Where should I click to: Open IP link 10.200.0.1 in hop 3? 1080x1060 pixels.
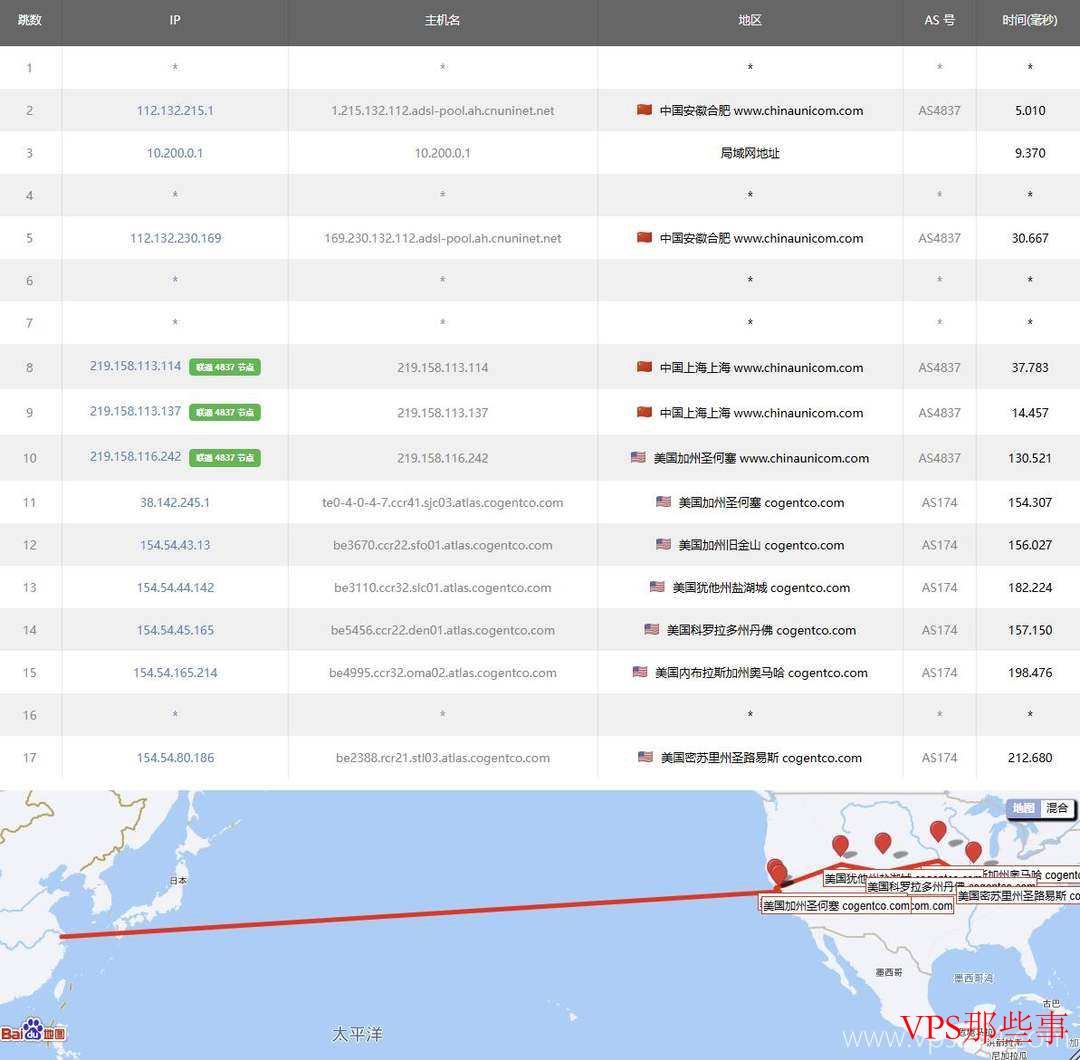(175, 153)
